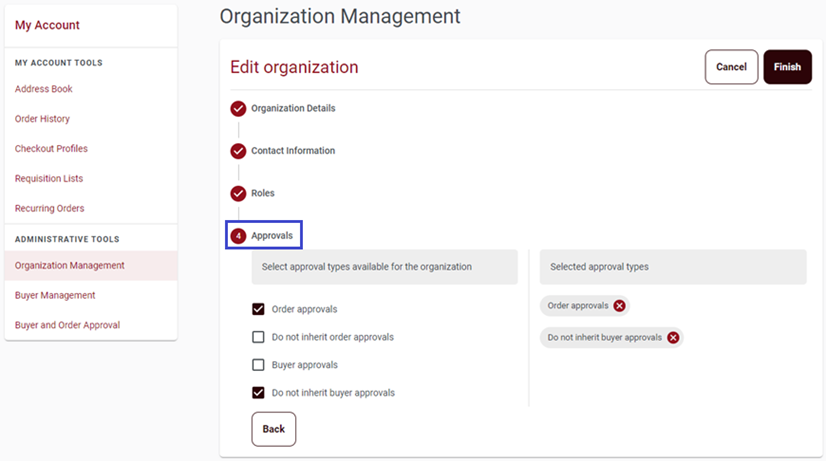Image resolution: width=826 pixels, height=461 pixels.
Task: Click the Cancel button
Action: tap(731, 67)
